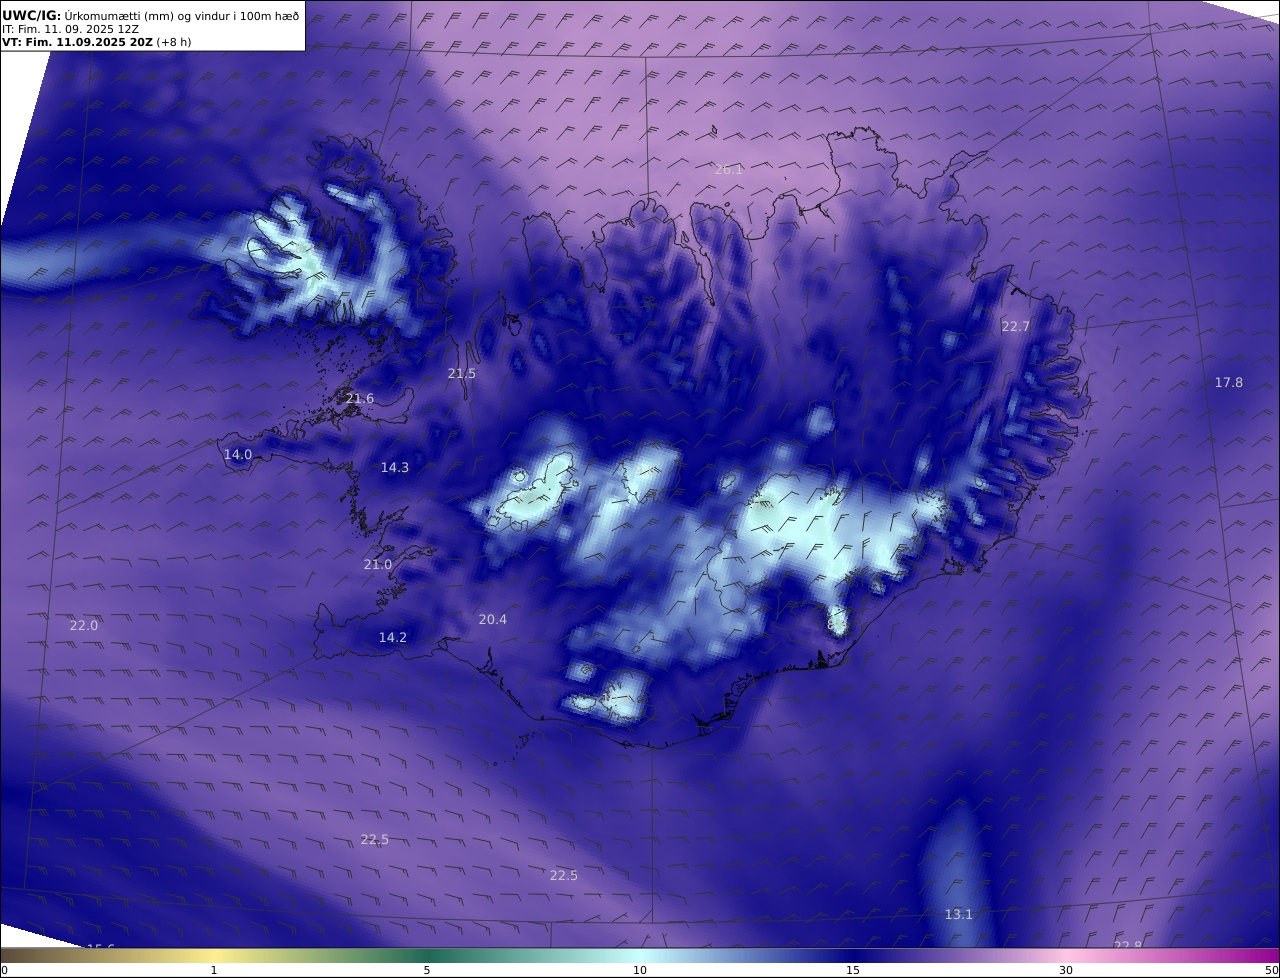Select the 21.0 value on the map
The image size is (1280, 978).
(378, 565)
